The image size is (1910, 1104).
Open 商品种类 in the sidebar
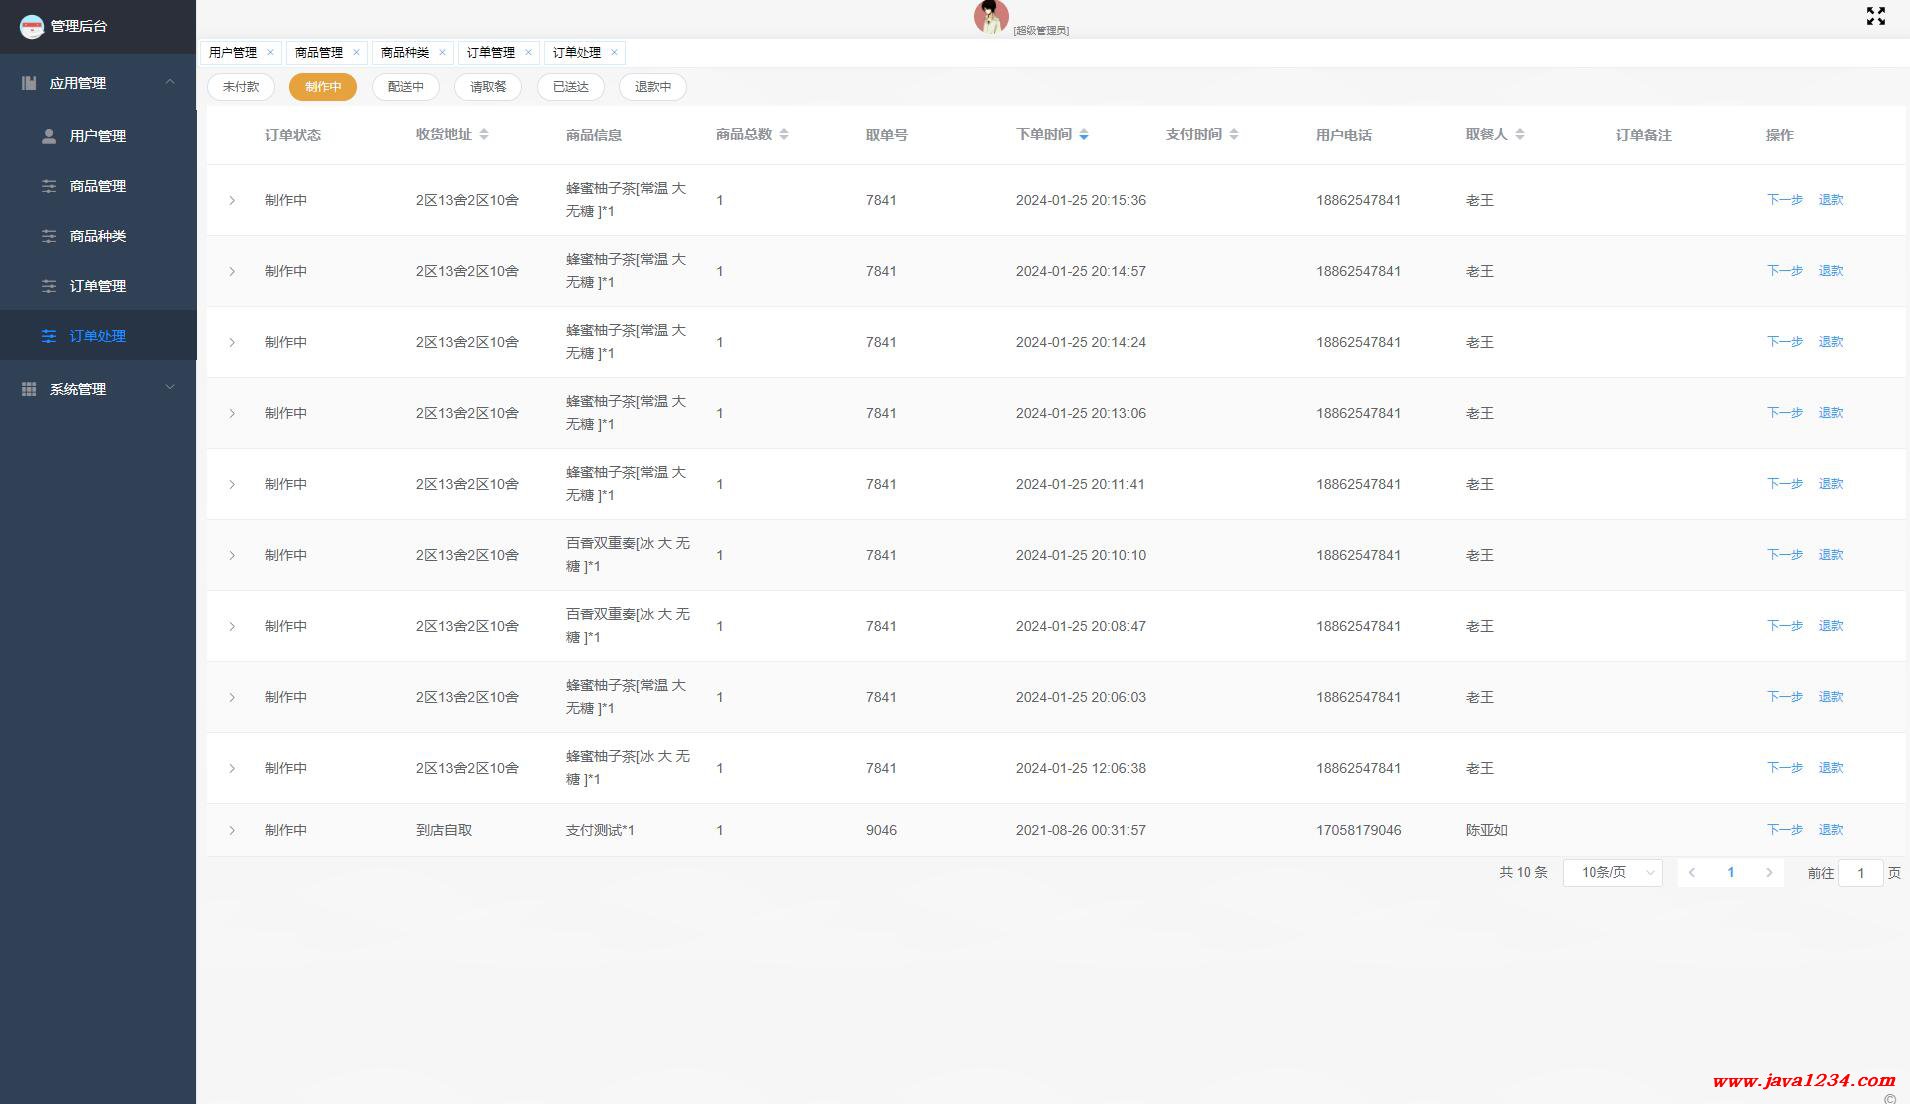click(98, 236)
